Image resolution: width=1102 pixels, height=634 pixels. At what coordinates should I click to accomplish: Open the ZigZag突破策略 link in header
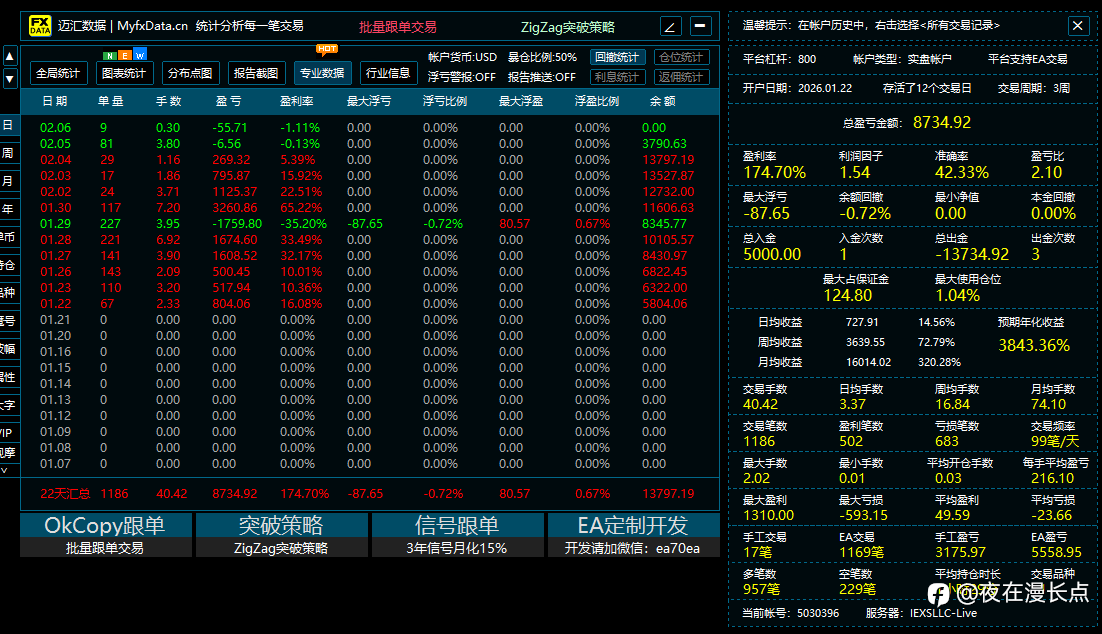(x=568, y=27)
